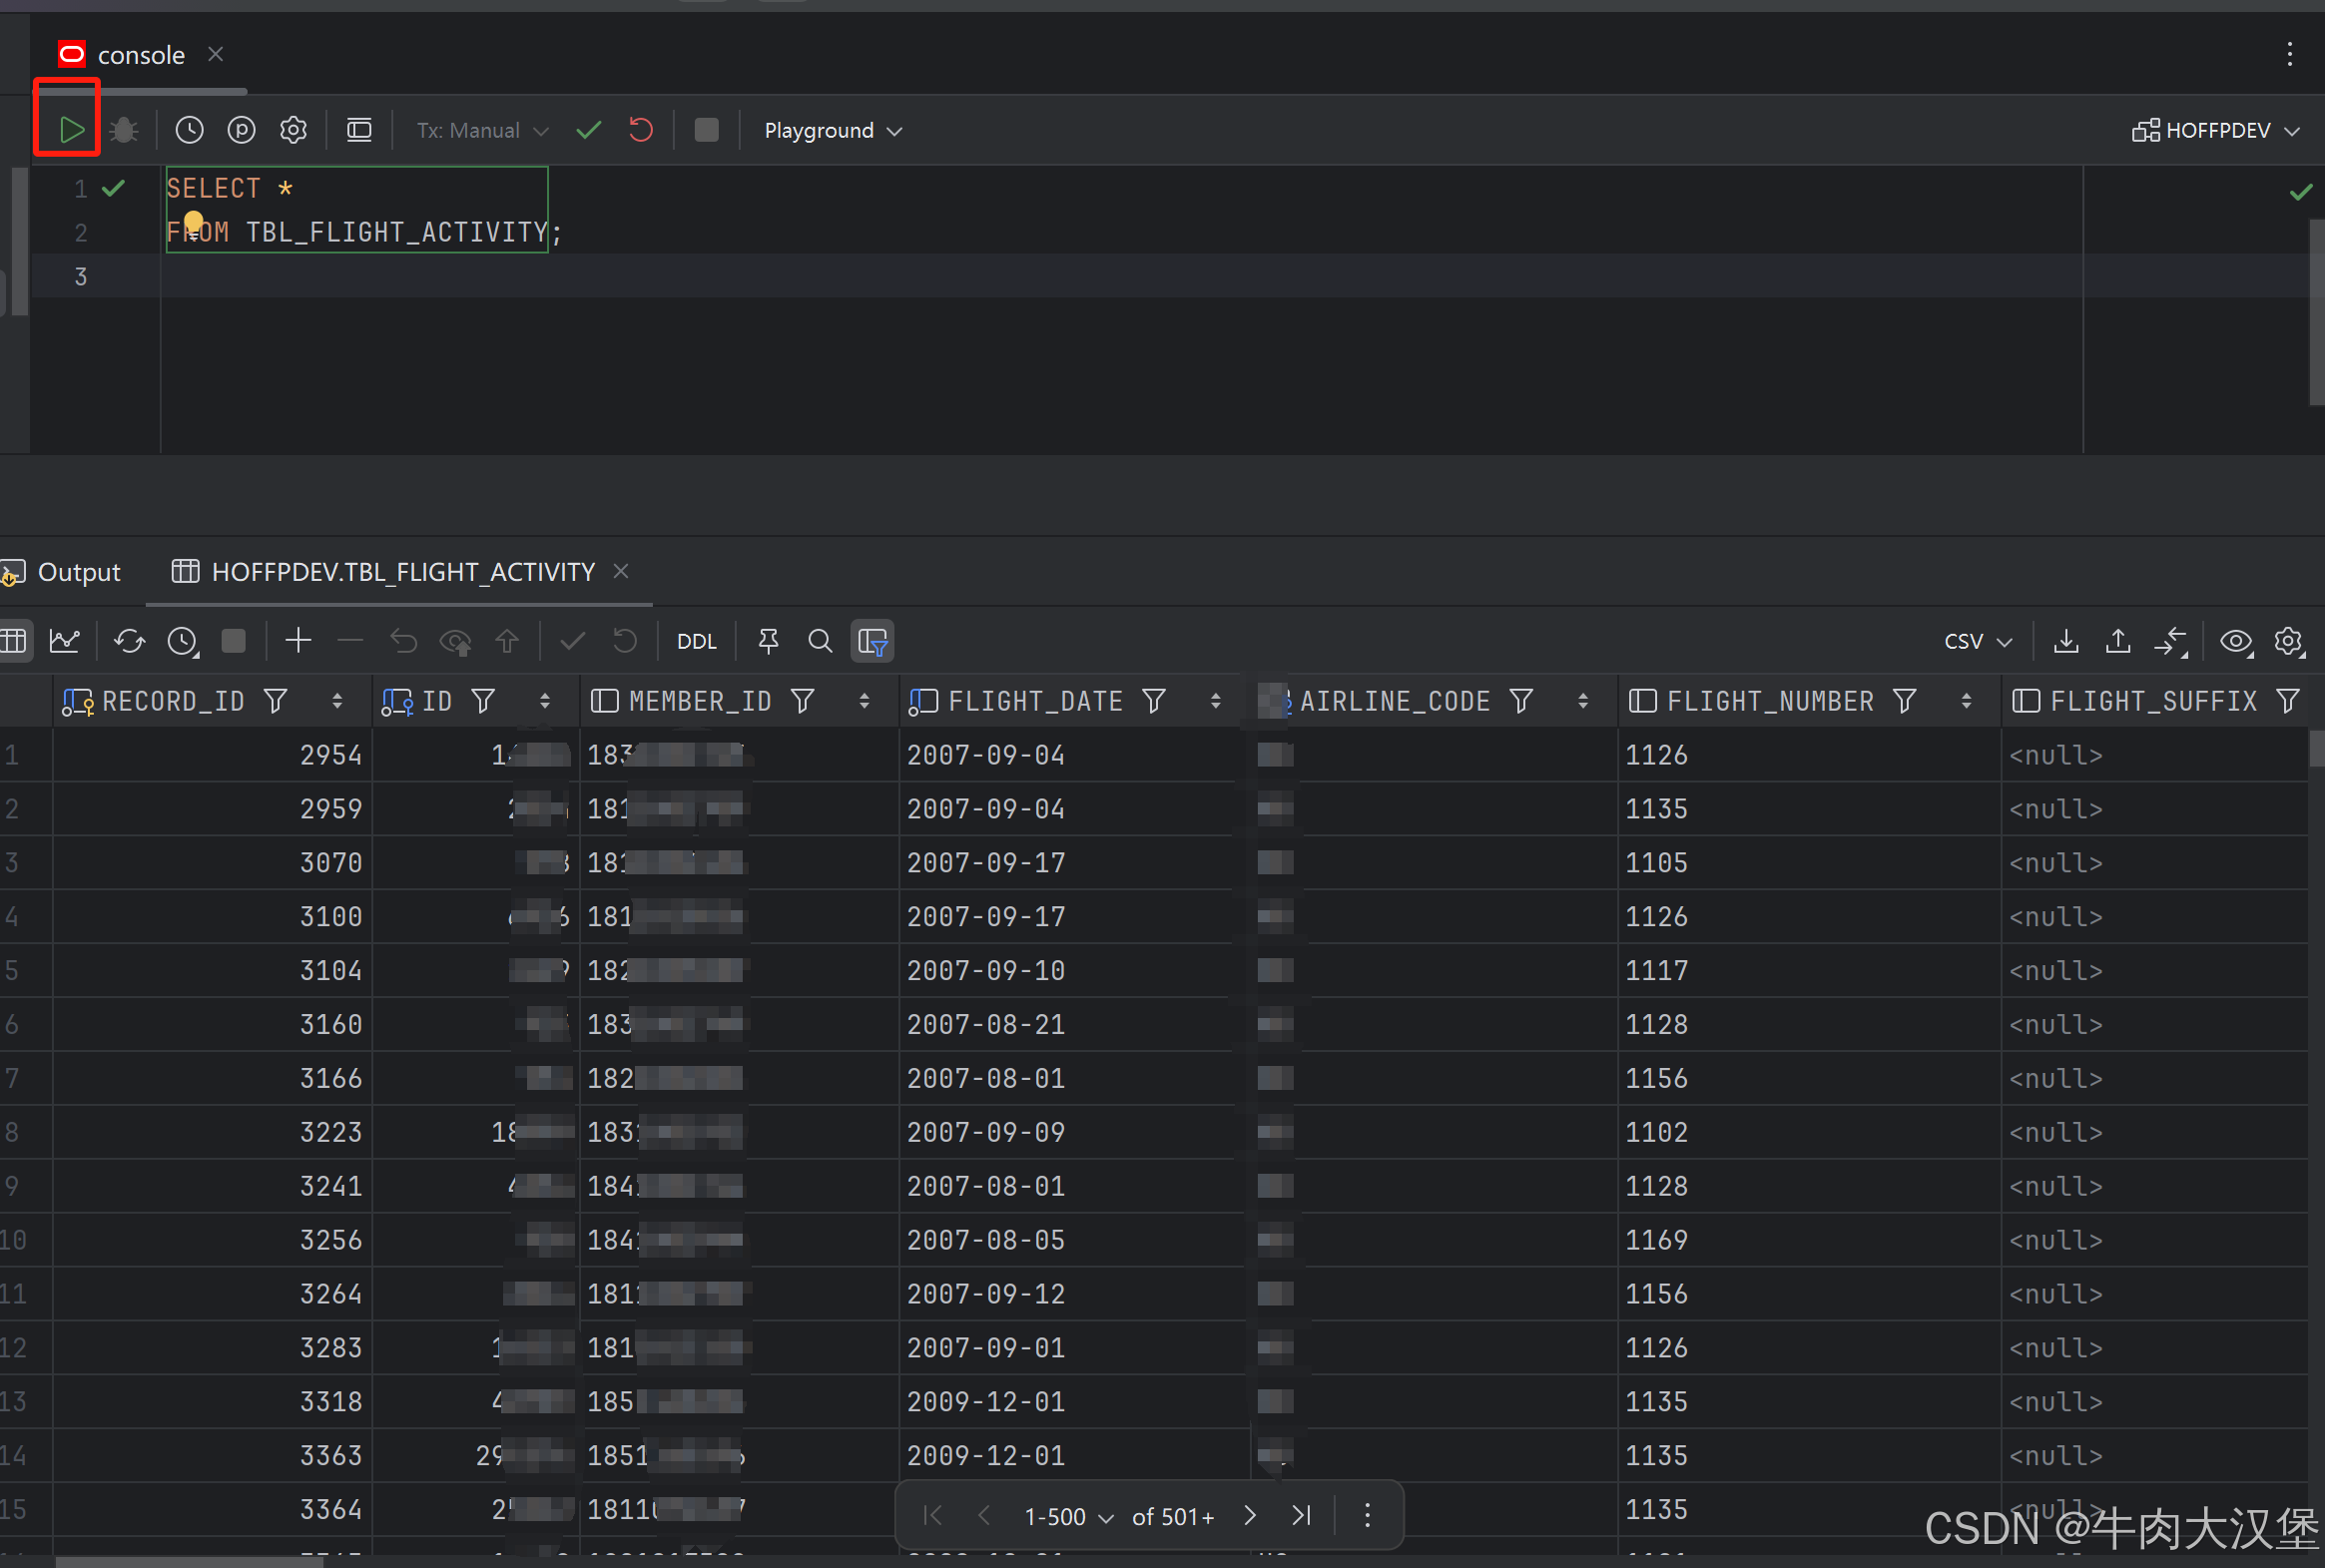
Task: Toggle the local filter button
Action: [x=872, y=641]
